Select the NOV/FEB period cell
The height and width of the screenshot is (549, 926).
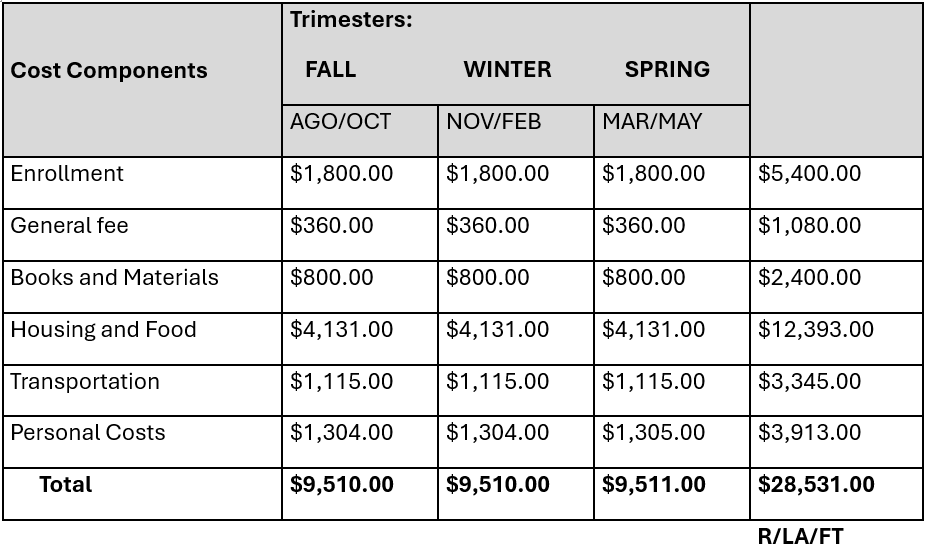point(493,122)
